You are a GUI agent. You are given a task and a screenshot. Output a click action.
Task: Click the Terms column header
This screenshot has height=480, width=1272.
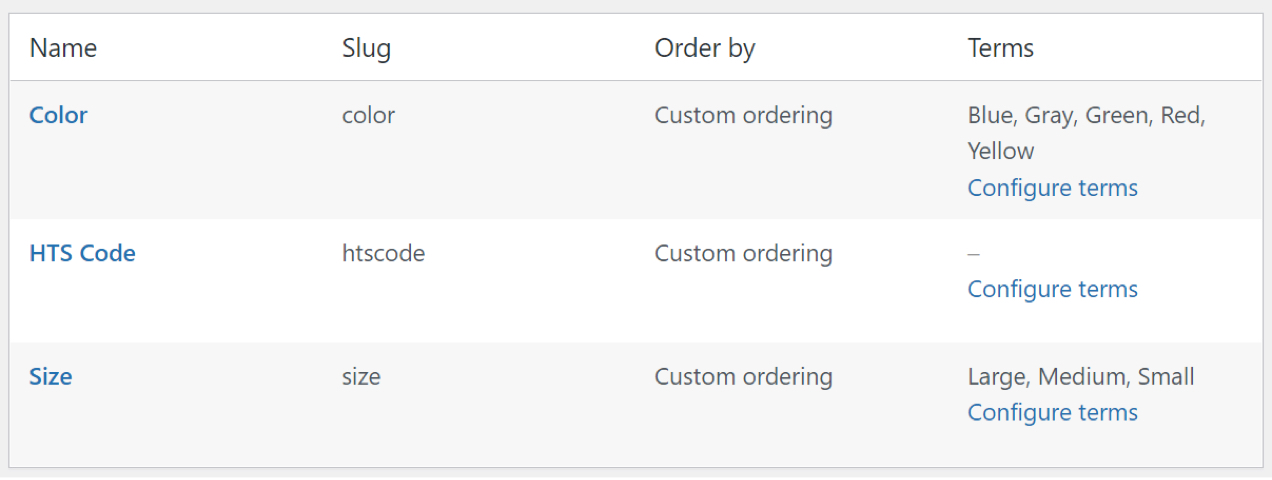[1000, 48]
